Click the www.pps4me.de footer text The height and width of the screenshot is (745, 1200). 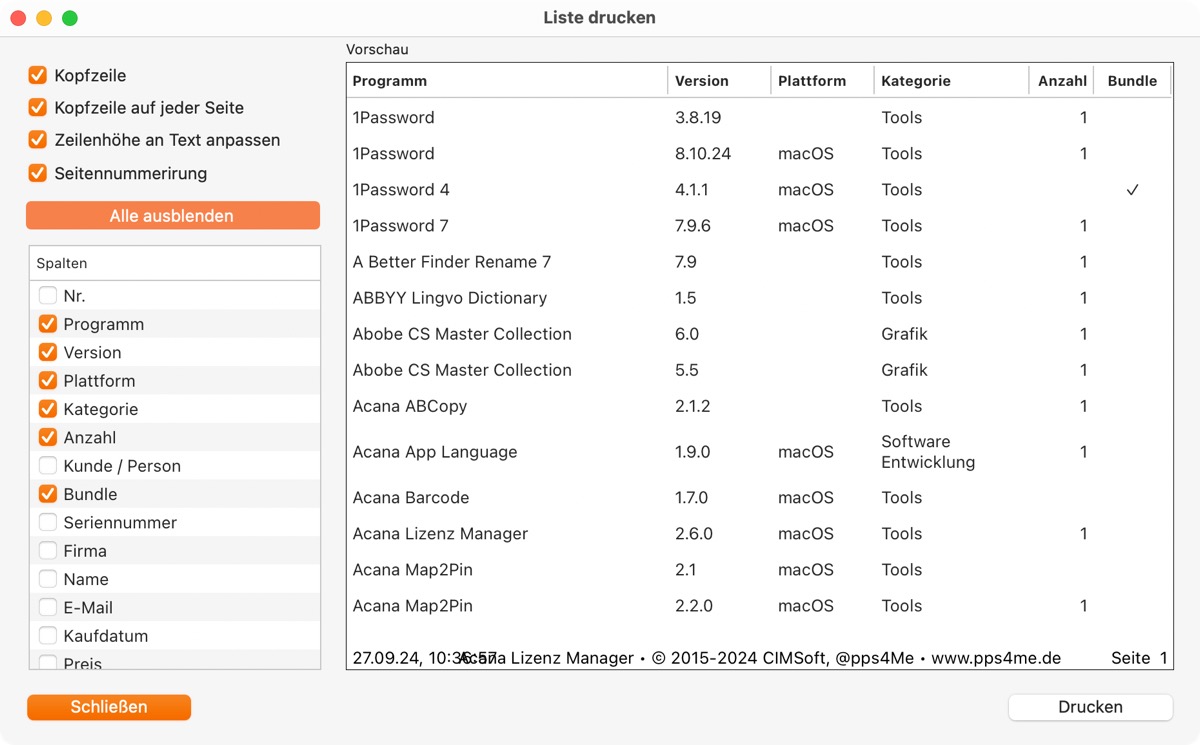996,658
